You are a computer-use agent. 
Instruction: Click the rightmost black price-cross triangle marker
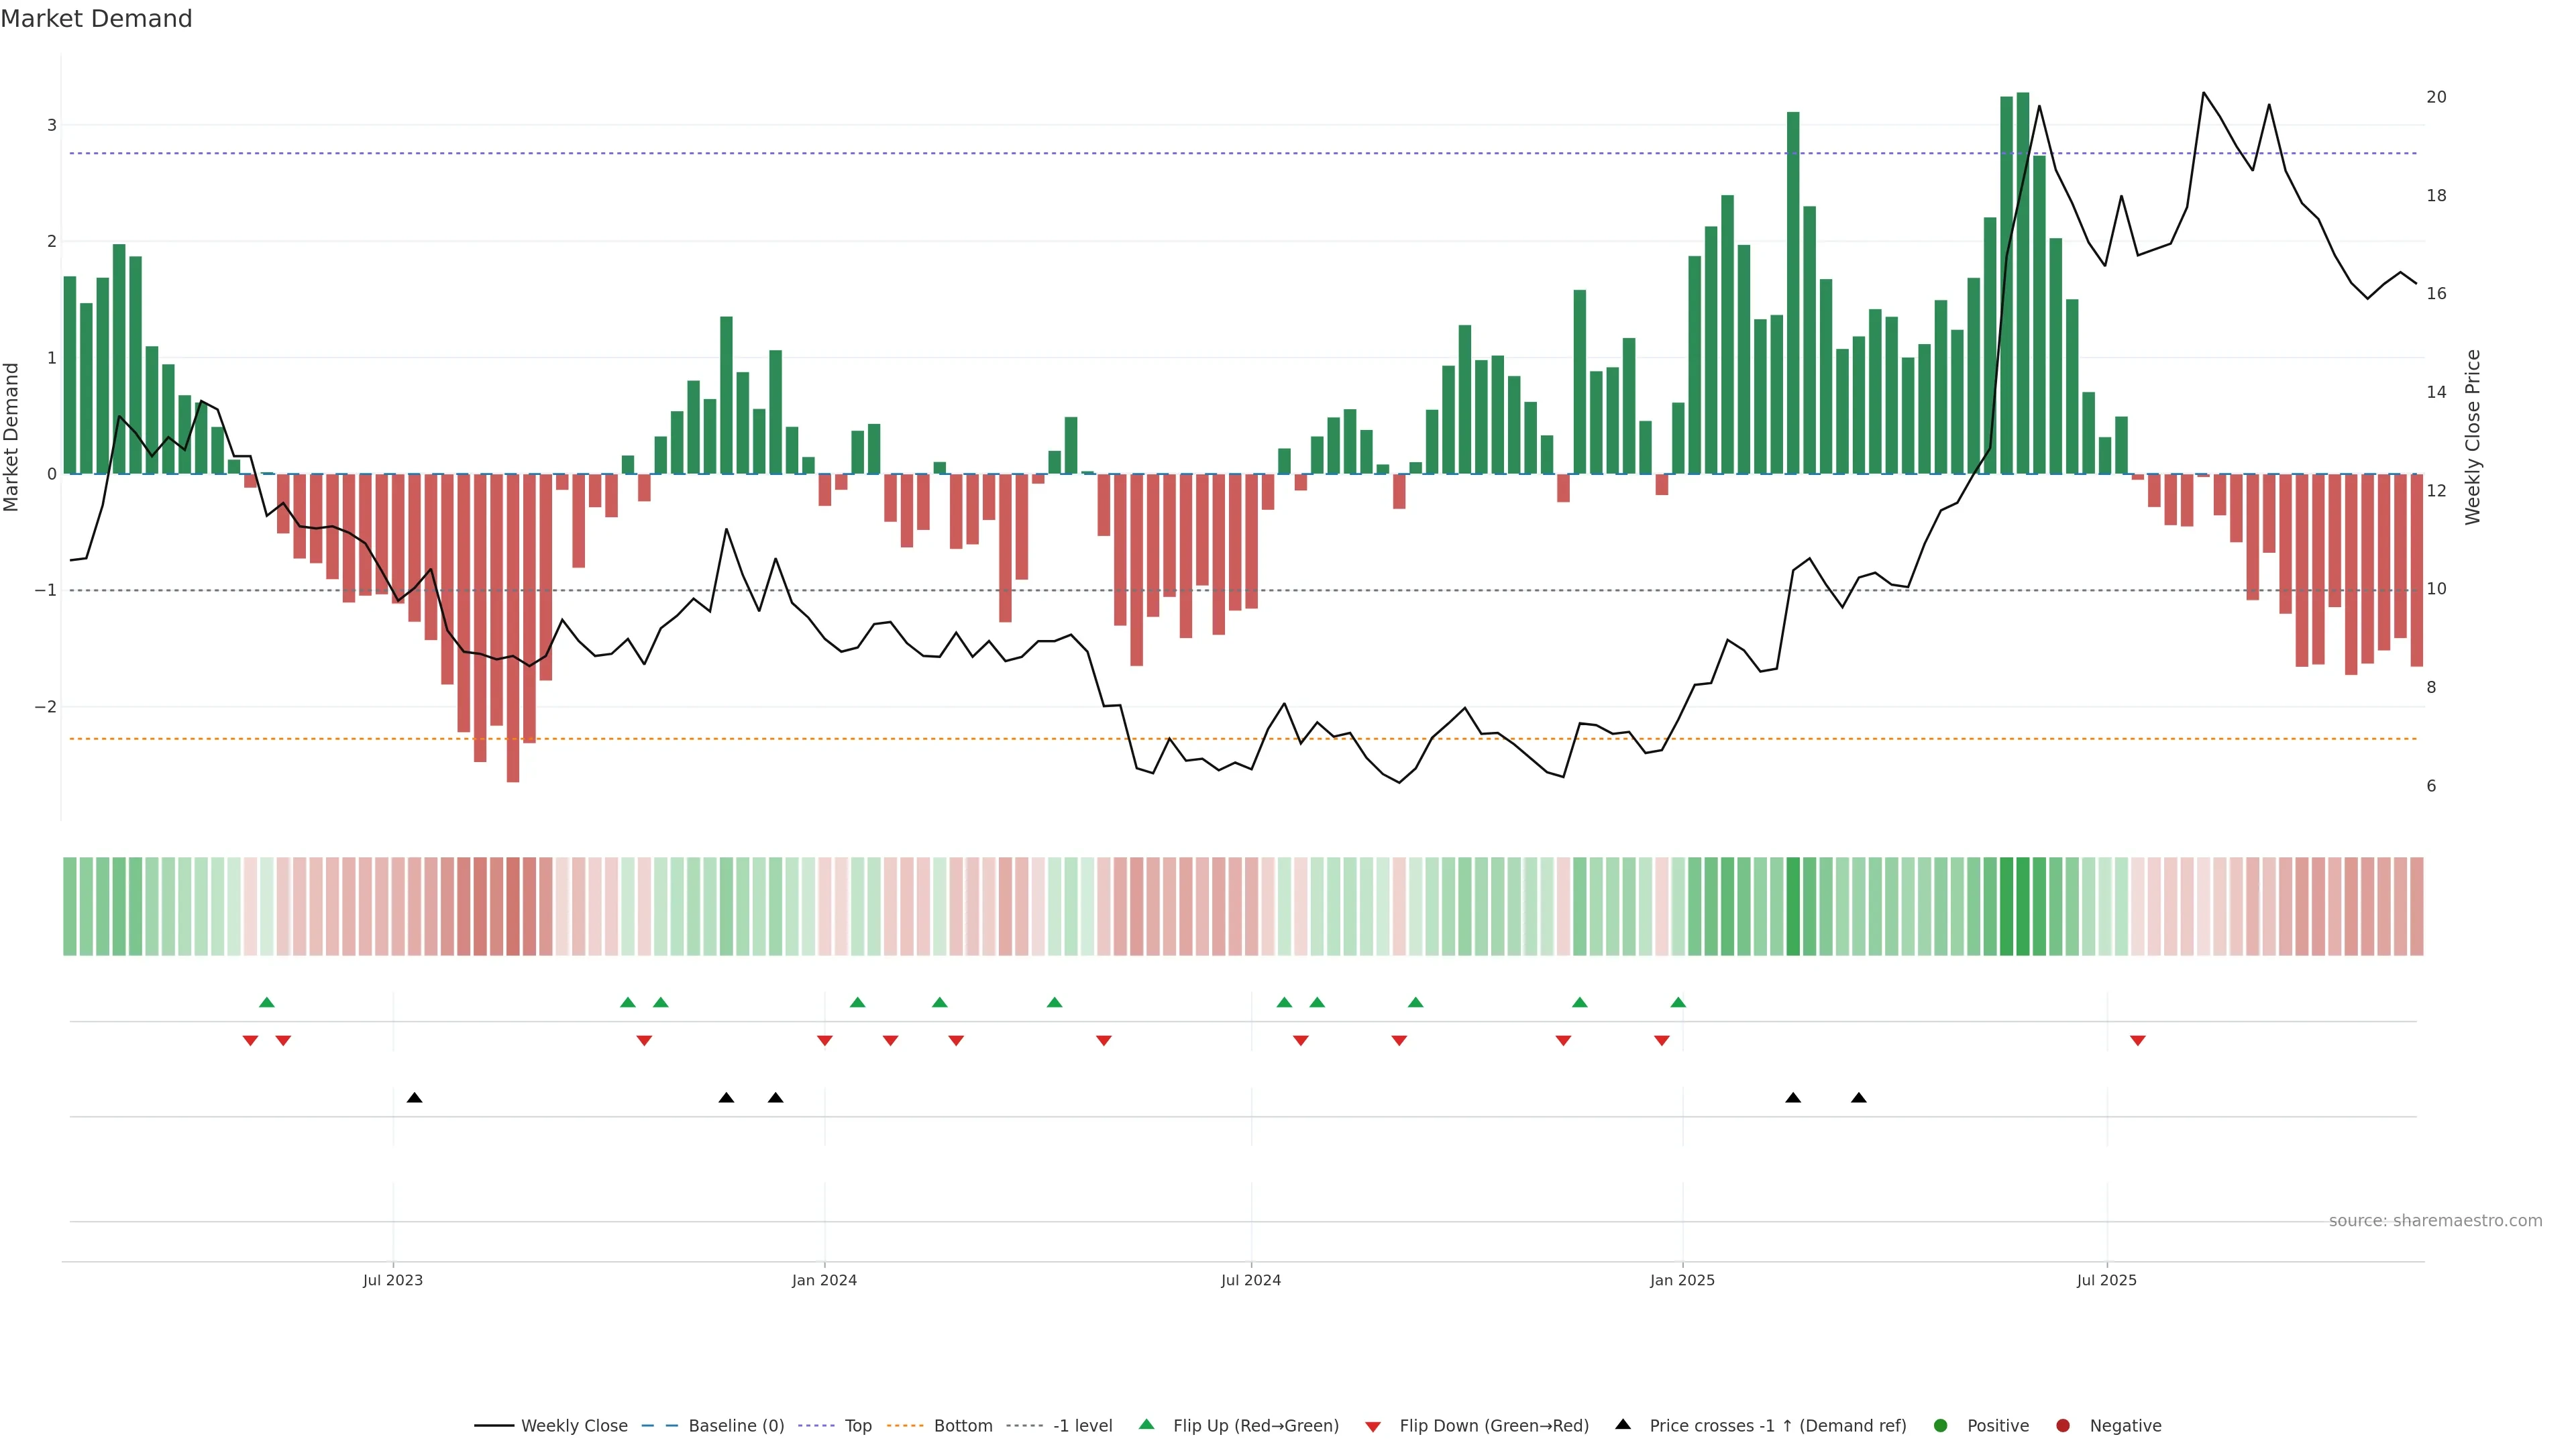[x=1859, y=1098]
